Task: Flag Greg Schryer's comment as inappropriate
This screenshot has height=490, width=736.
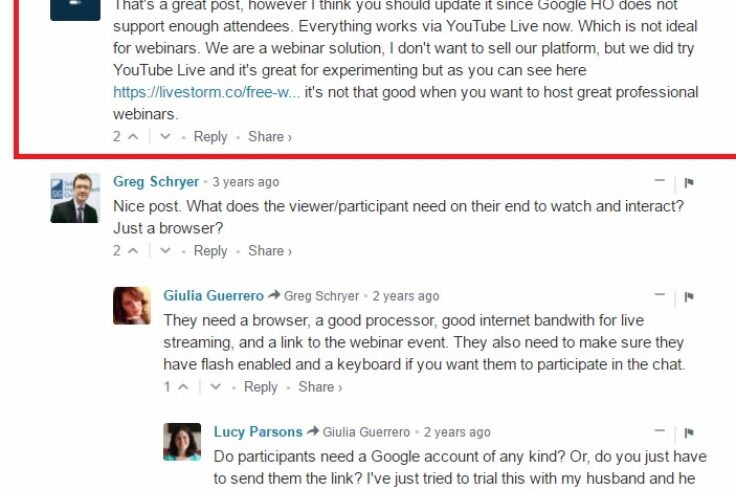Action: 689,183
